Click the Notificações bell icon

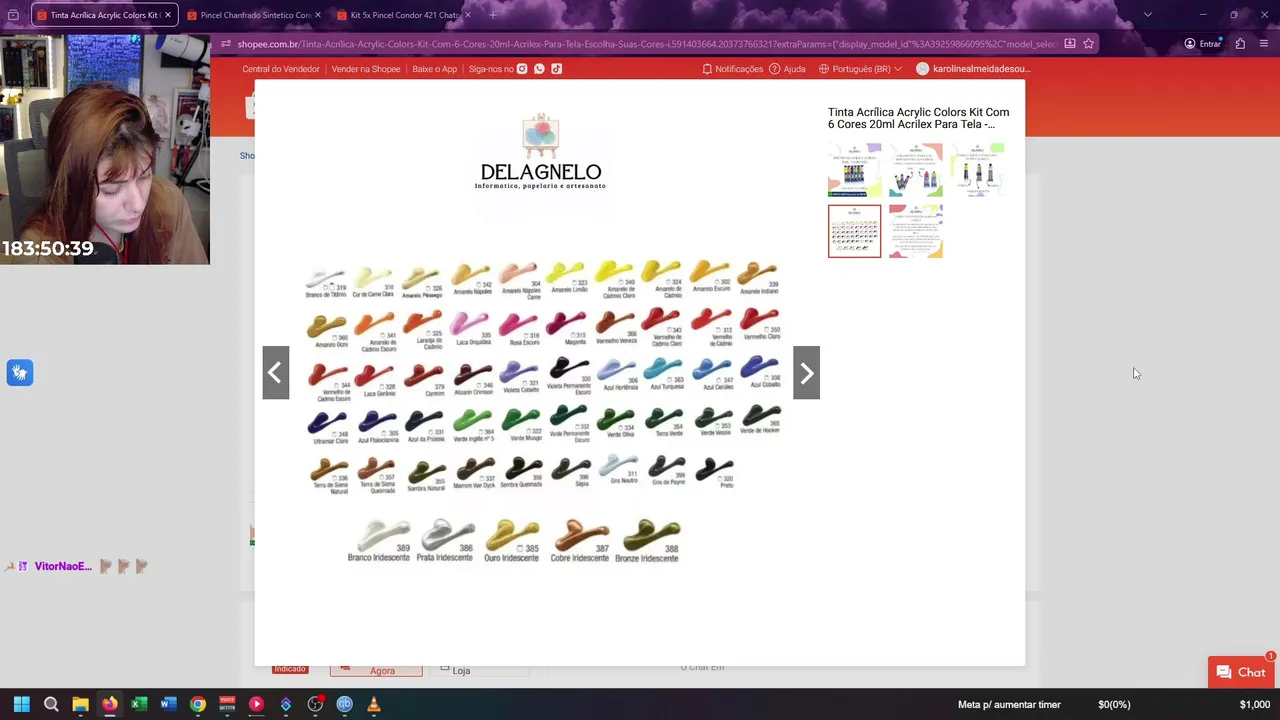coord(707,69)
